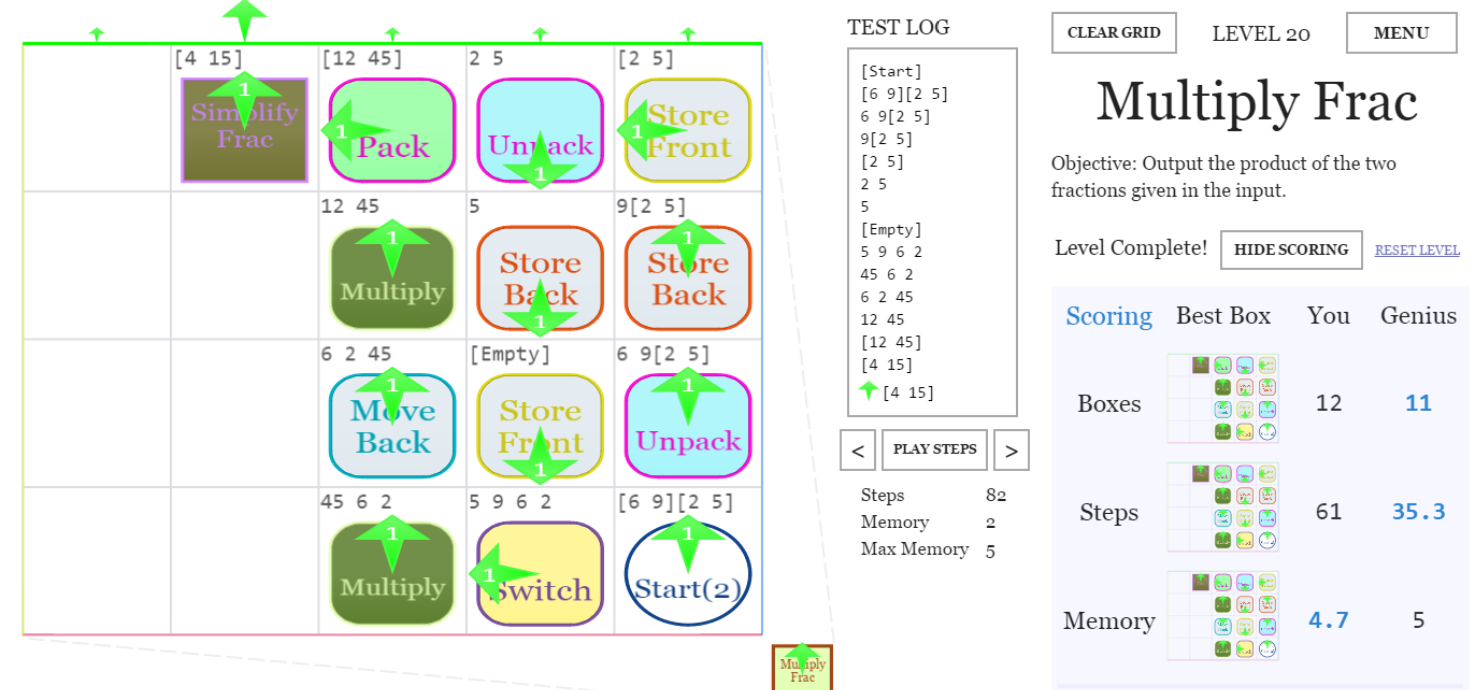Open the Menu

(1401, 32)
